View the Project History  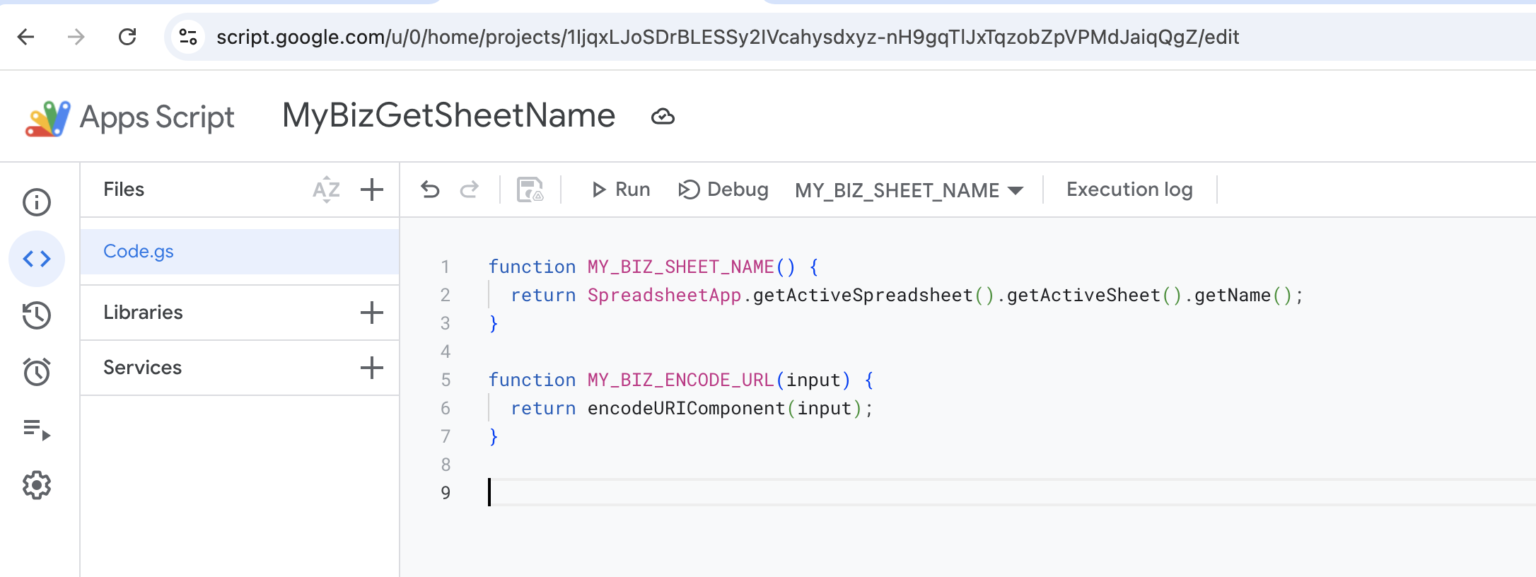[37, 315]
